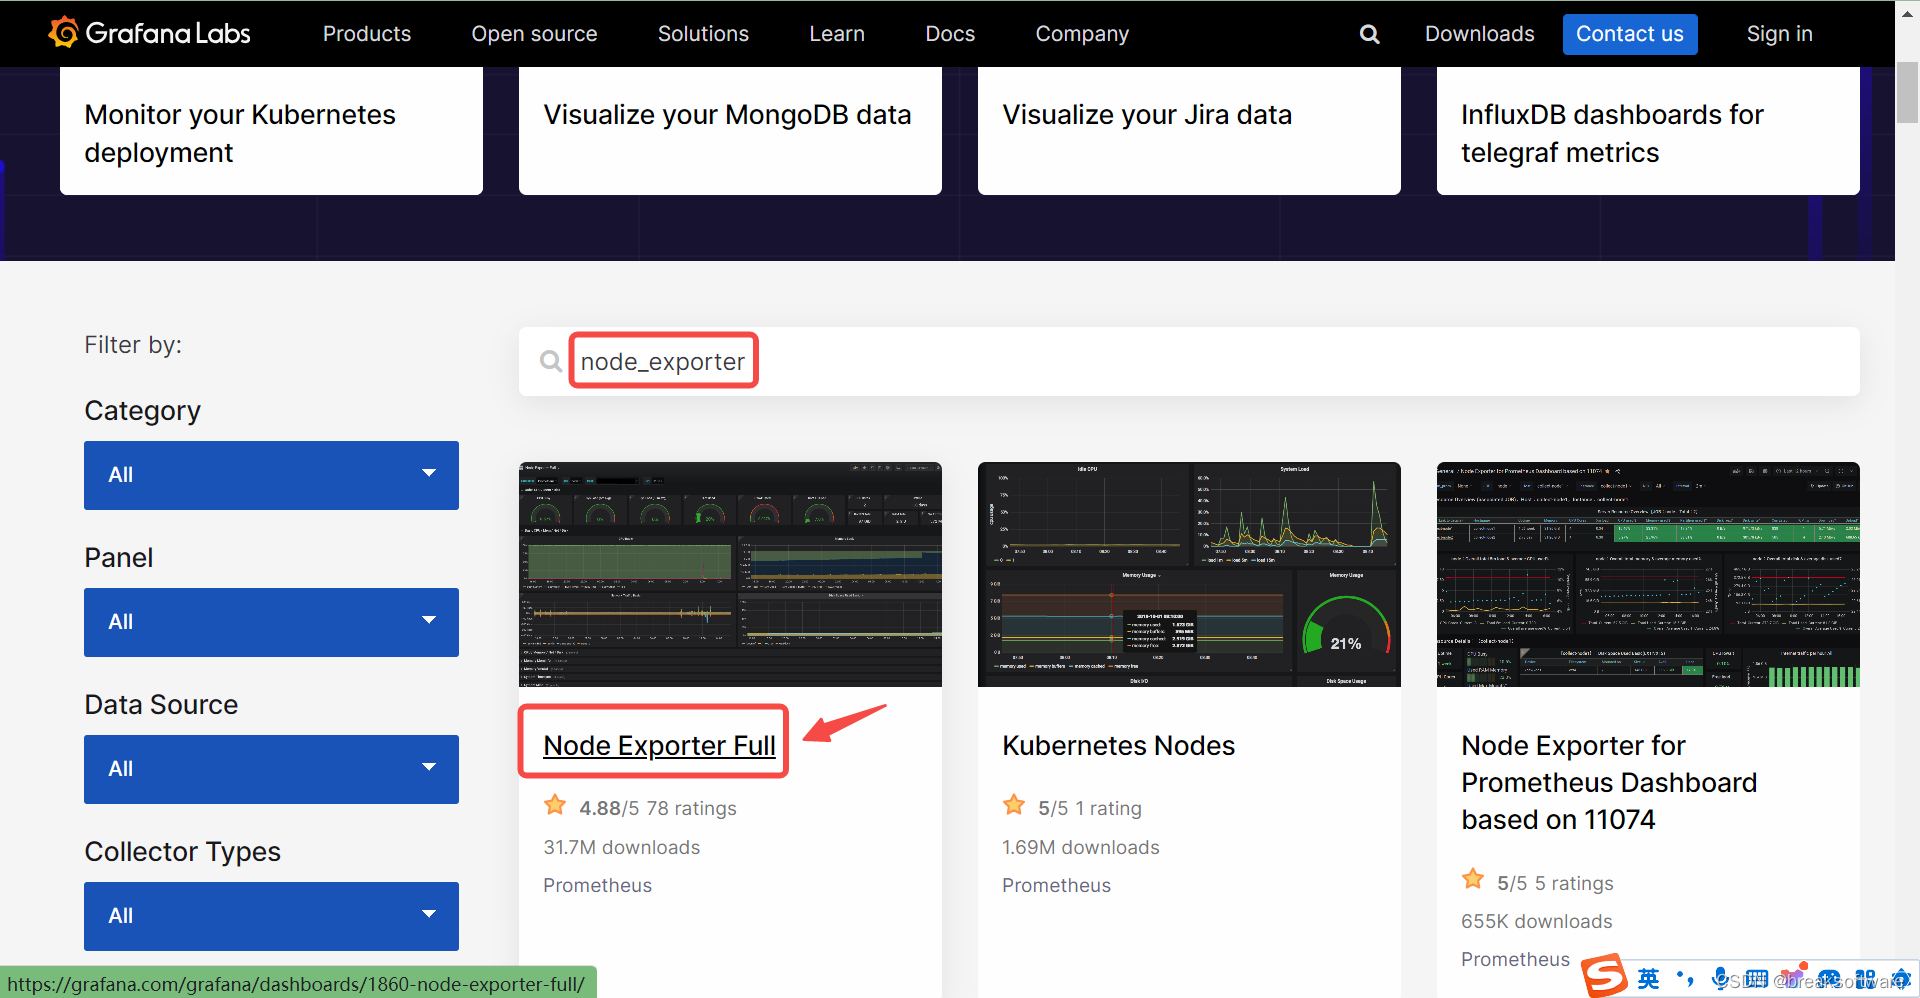Click the star icon beside 4.88/5 rating

click(x=555, y=805)
